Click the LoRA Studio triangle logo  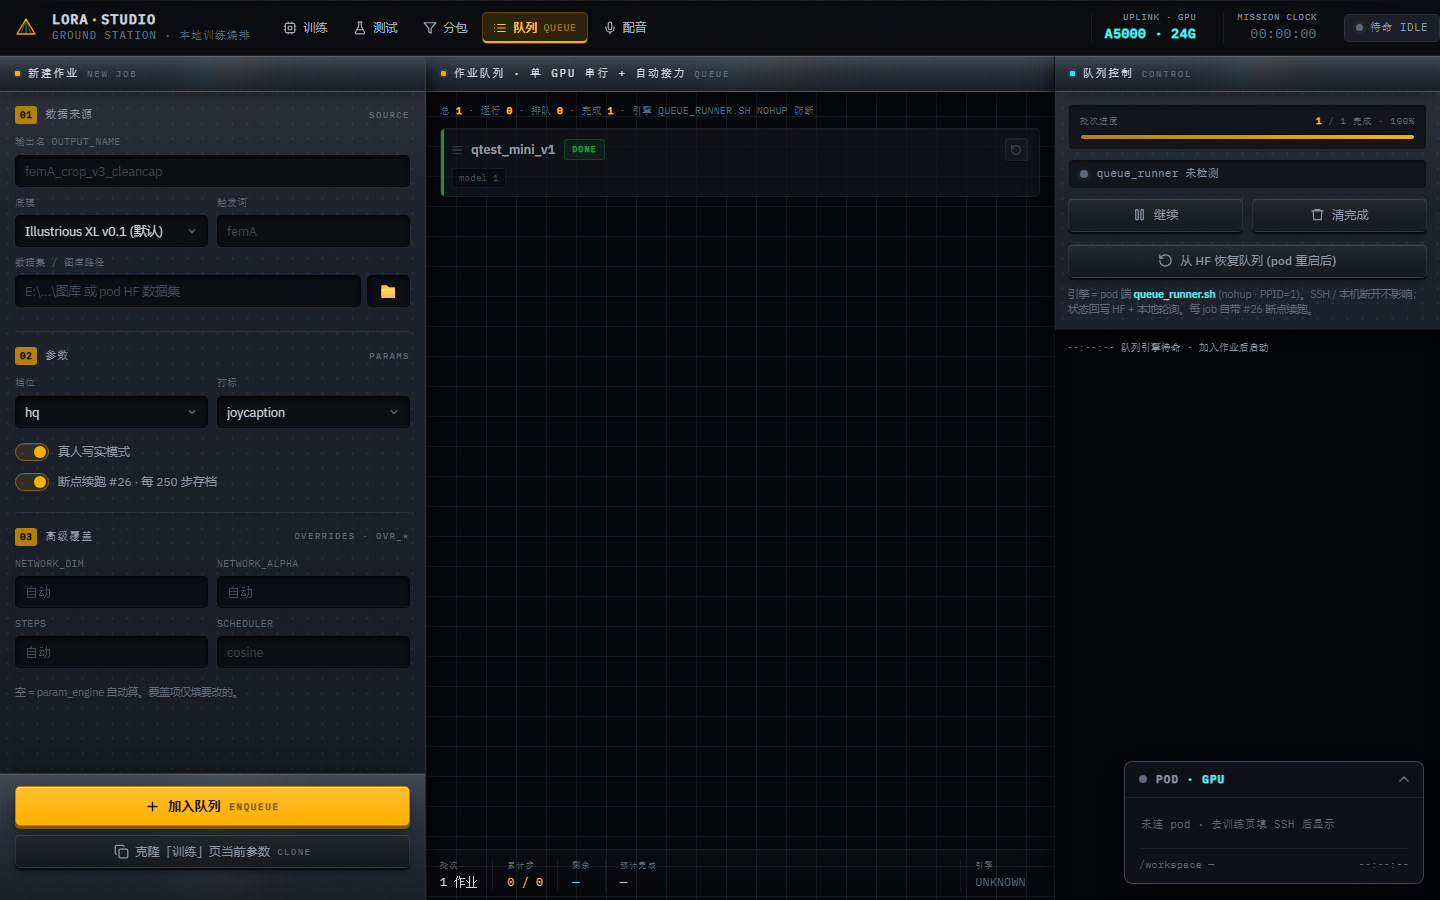26,27
